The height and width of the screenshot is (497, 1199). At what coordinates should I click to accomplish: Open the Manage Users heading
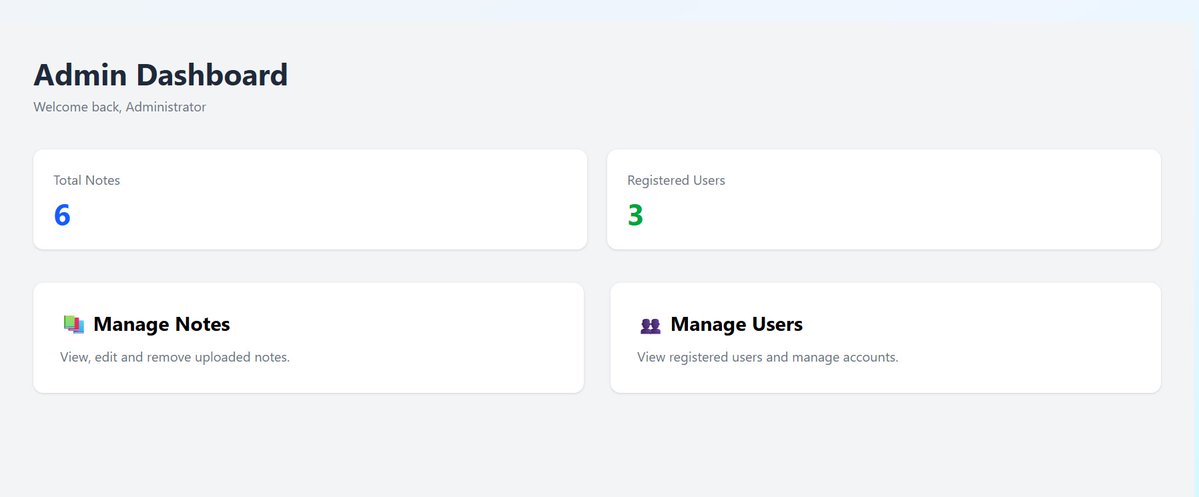[736, 324]
